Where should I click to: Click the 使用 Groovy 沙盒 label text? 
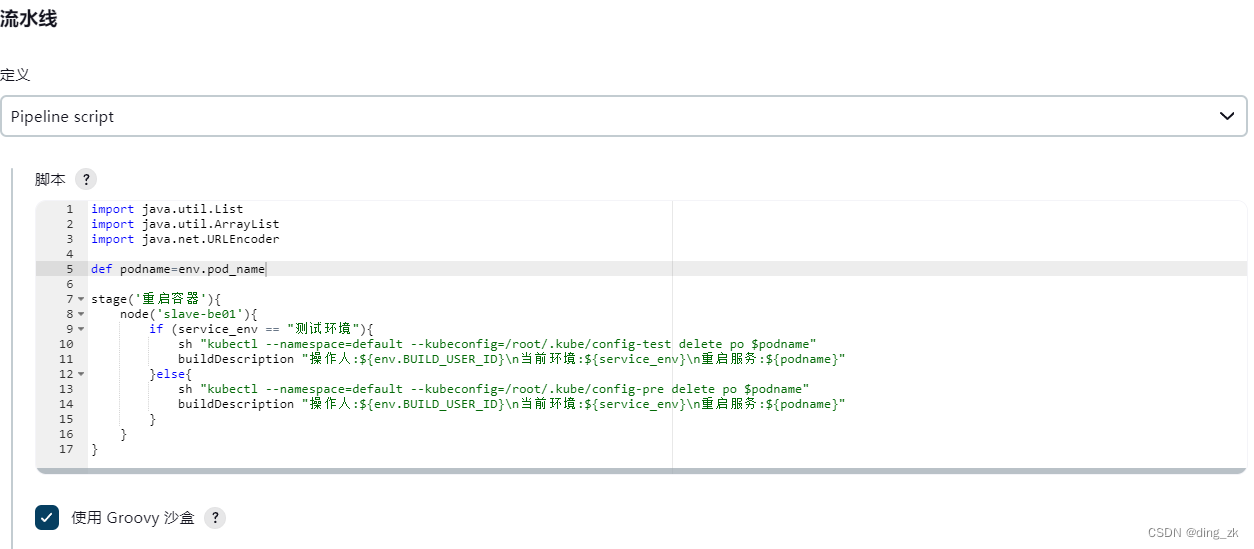click(133, 518)
